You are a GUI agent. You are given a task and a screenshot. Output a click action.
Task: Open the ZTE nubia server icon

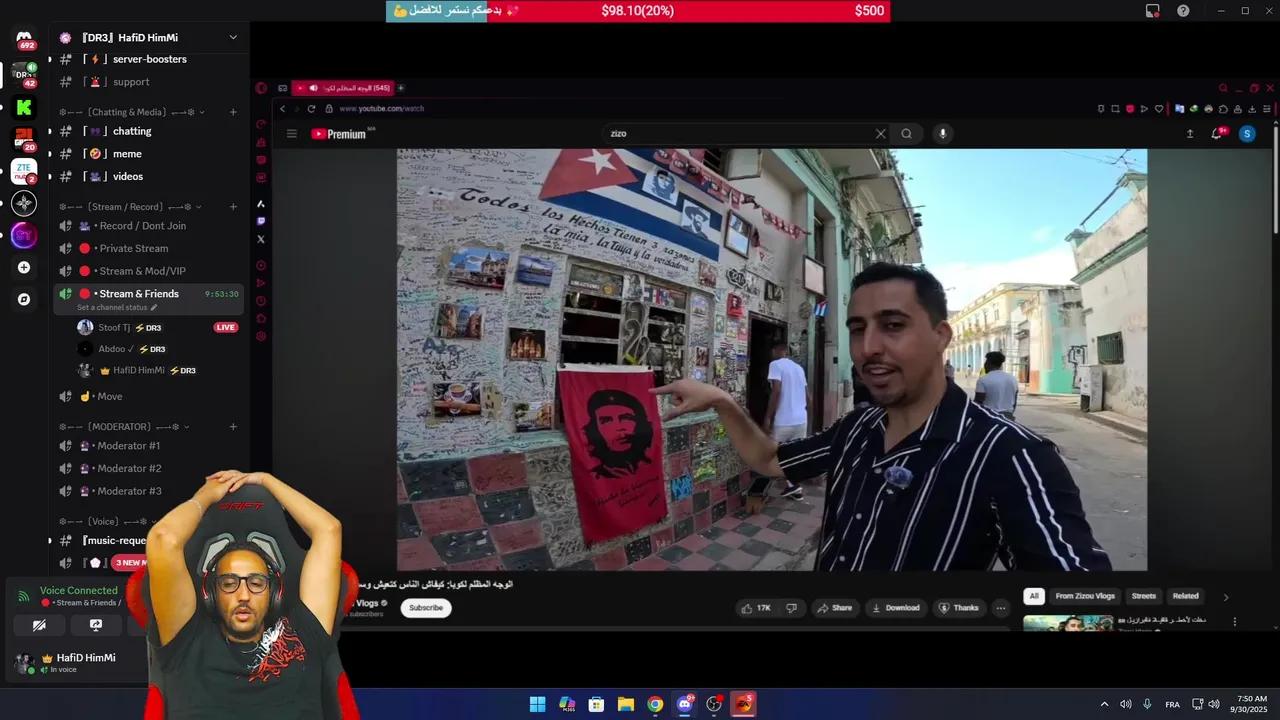tap(24, 171)
